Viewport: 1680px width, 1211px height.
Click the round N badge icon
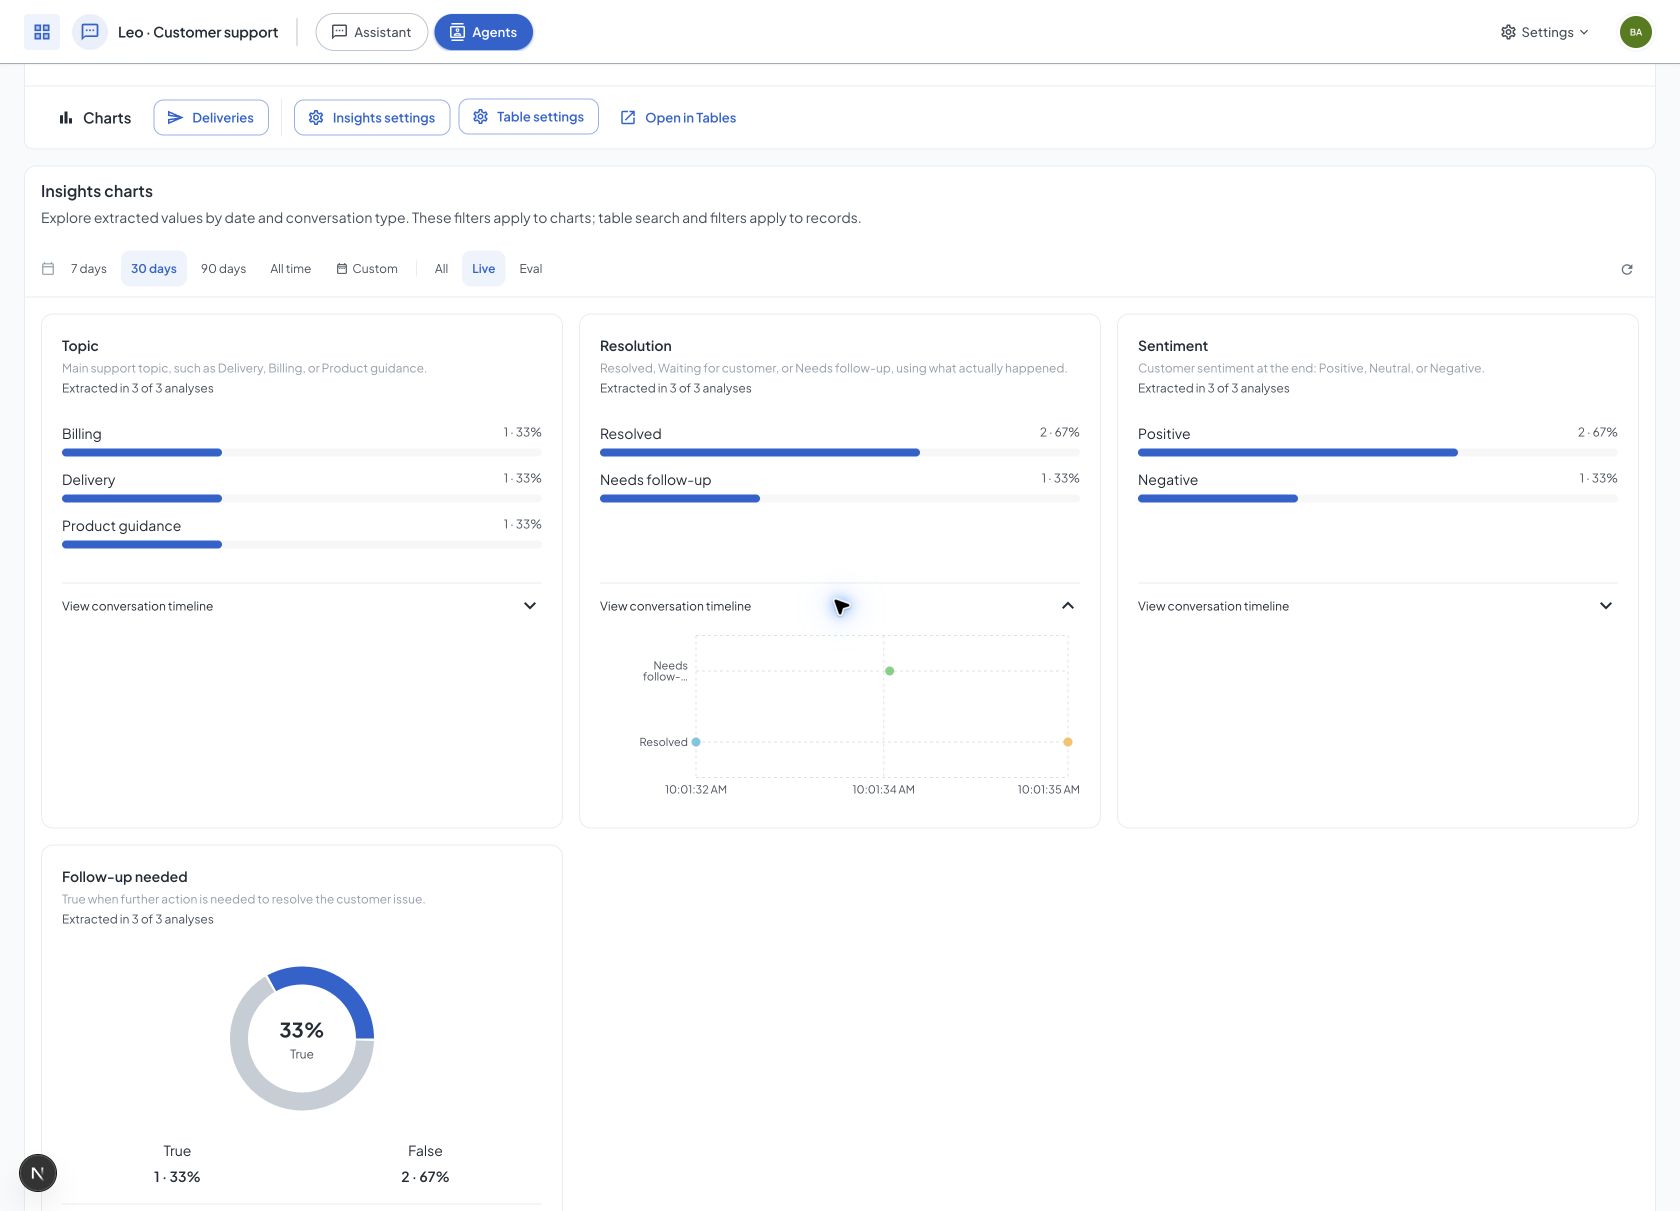[x=38, y=1173]
